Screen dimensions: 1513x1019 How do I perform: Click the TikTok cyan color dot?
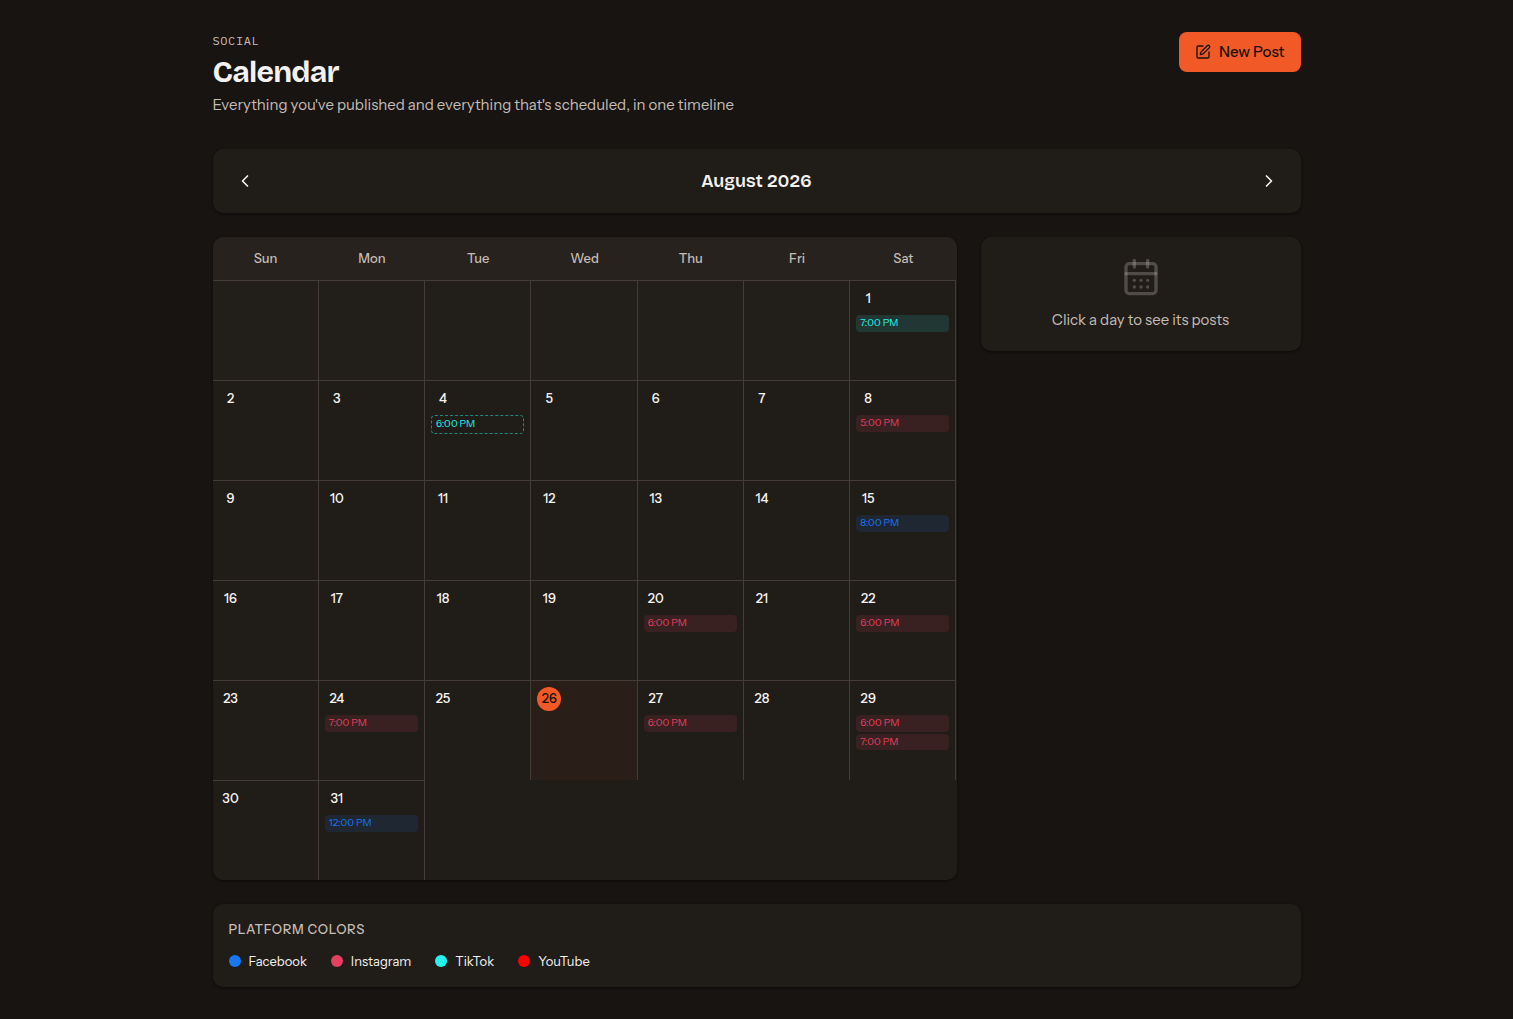click(441, 961)
